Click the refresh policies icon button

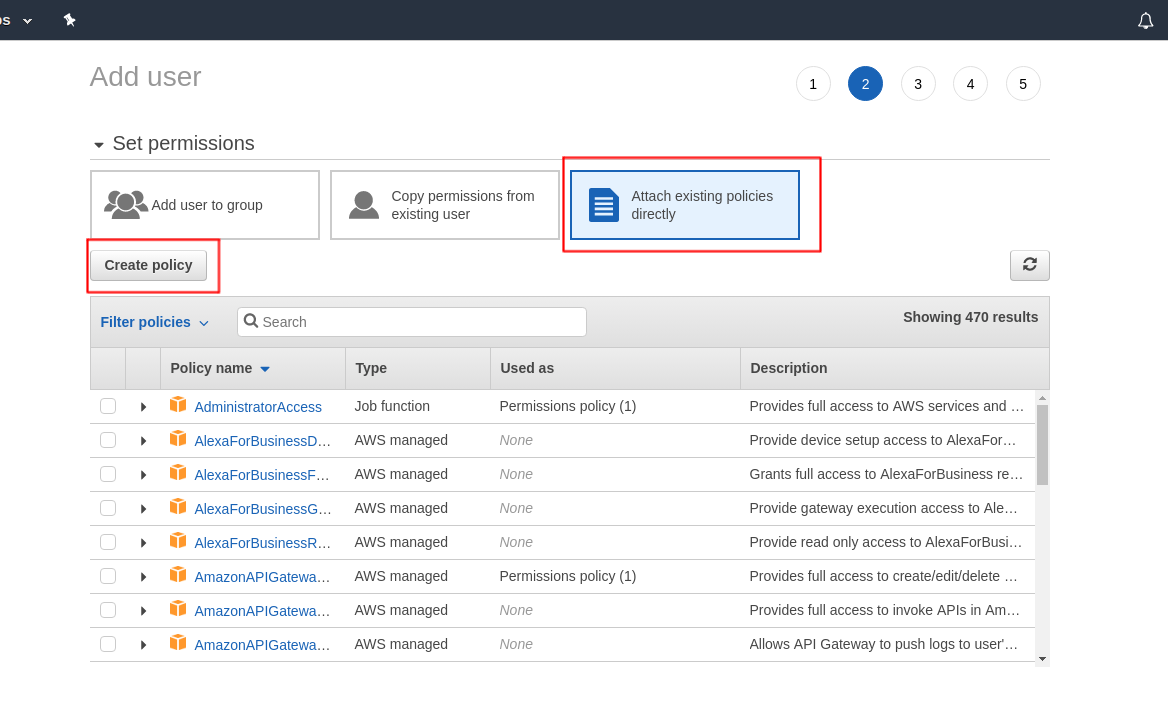[x=1029, y=265]
